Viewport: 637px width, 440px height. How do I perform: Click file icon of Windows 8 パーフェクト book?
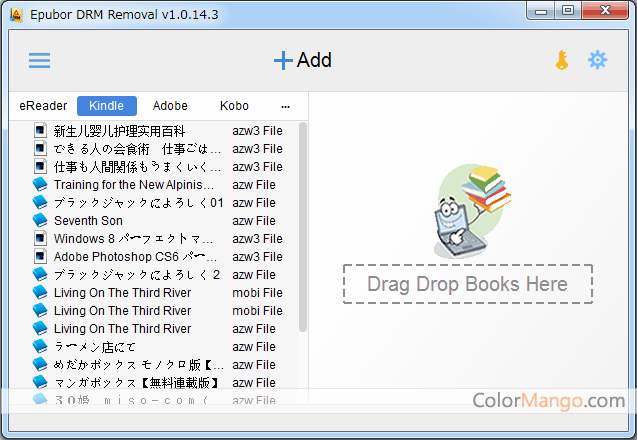(40, 238)
